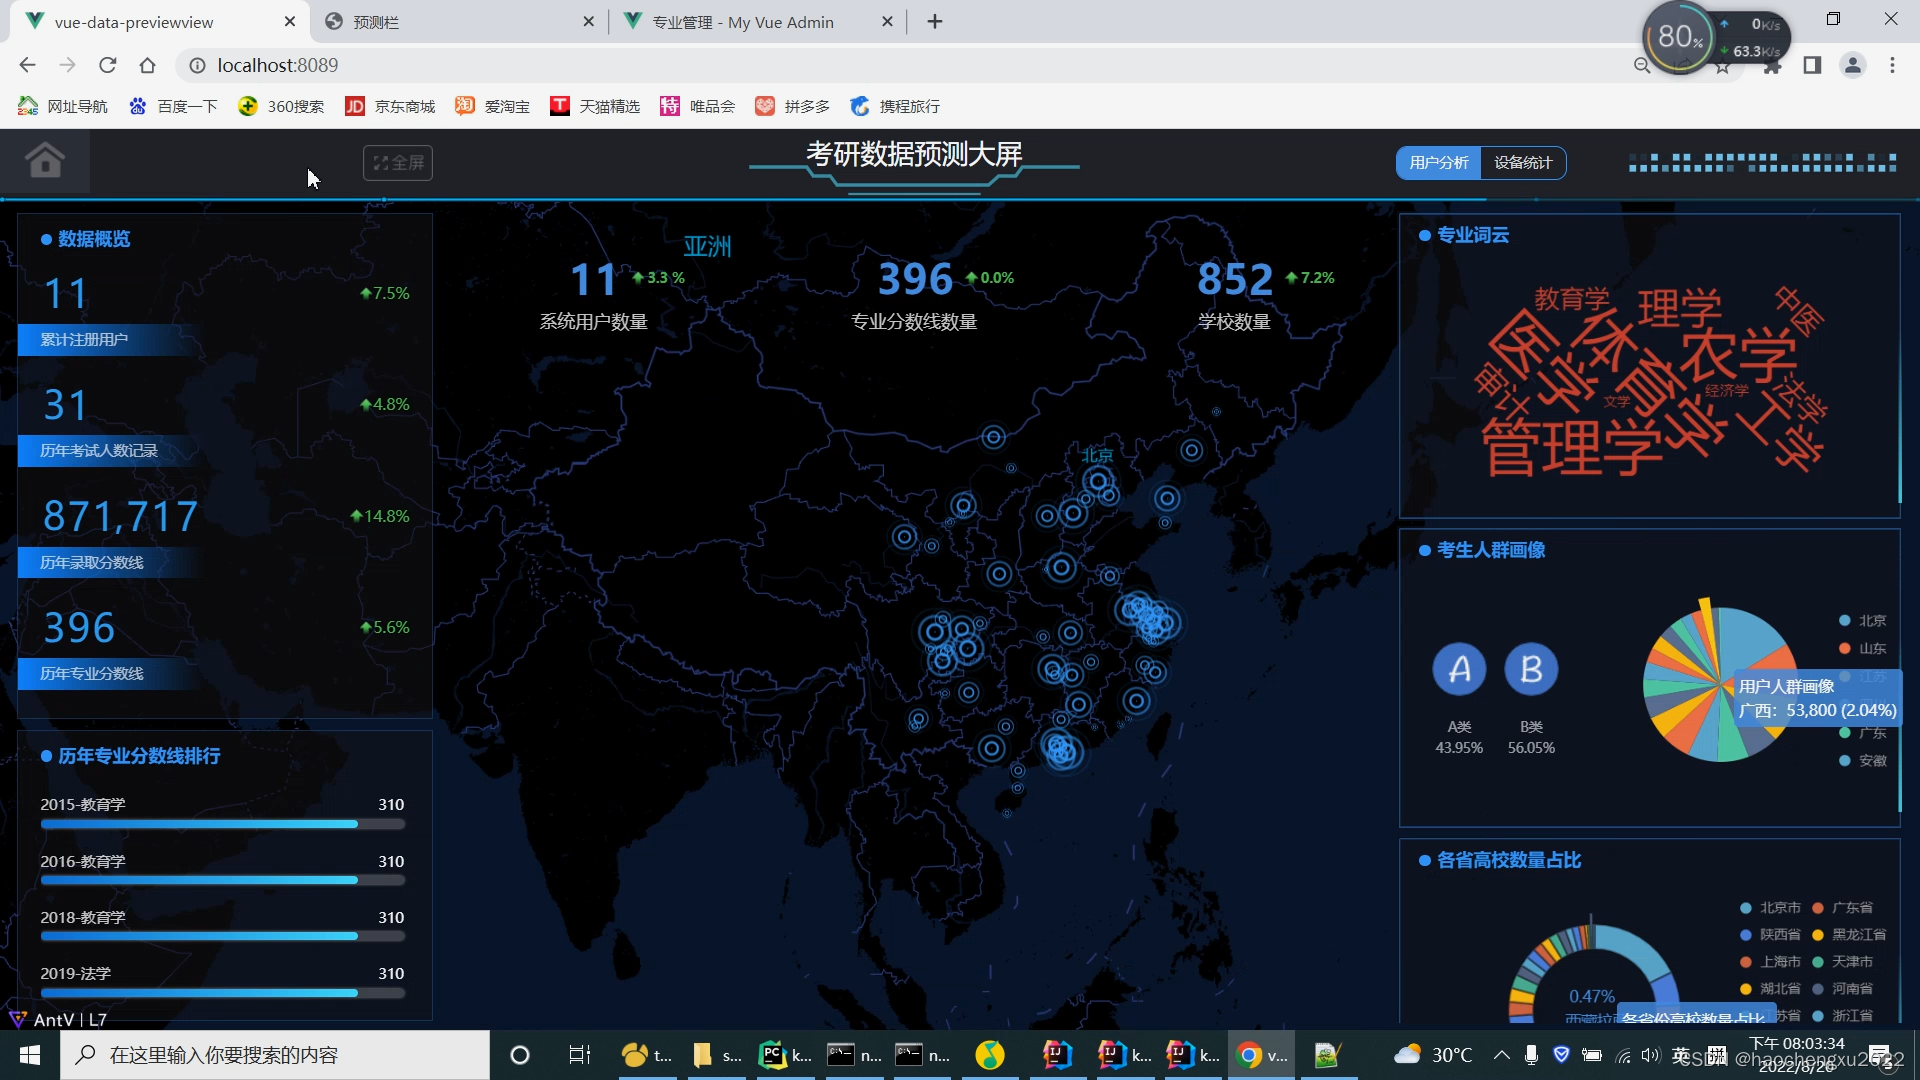Open the Windows Start menu

pyautogui.click(x=30, y=1055)
